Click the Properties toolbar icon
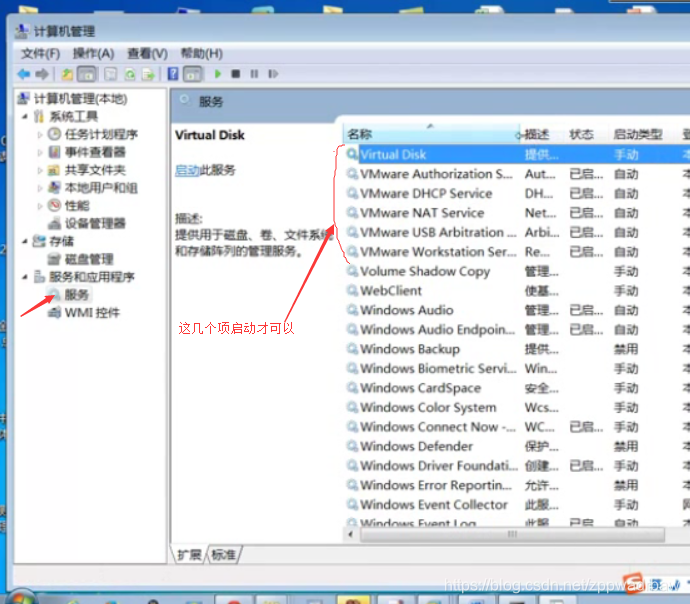690x604 pixels. click(x=110, y=74)
